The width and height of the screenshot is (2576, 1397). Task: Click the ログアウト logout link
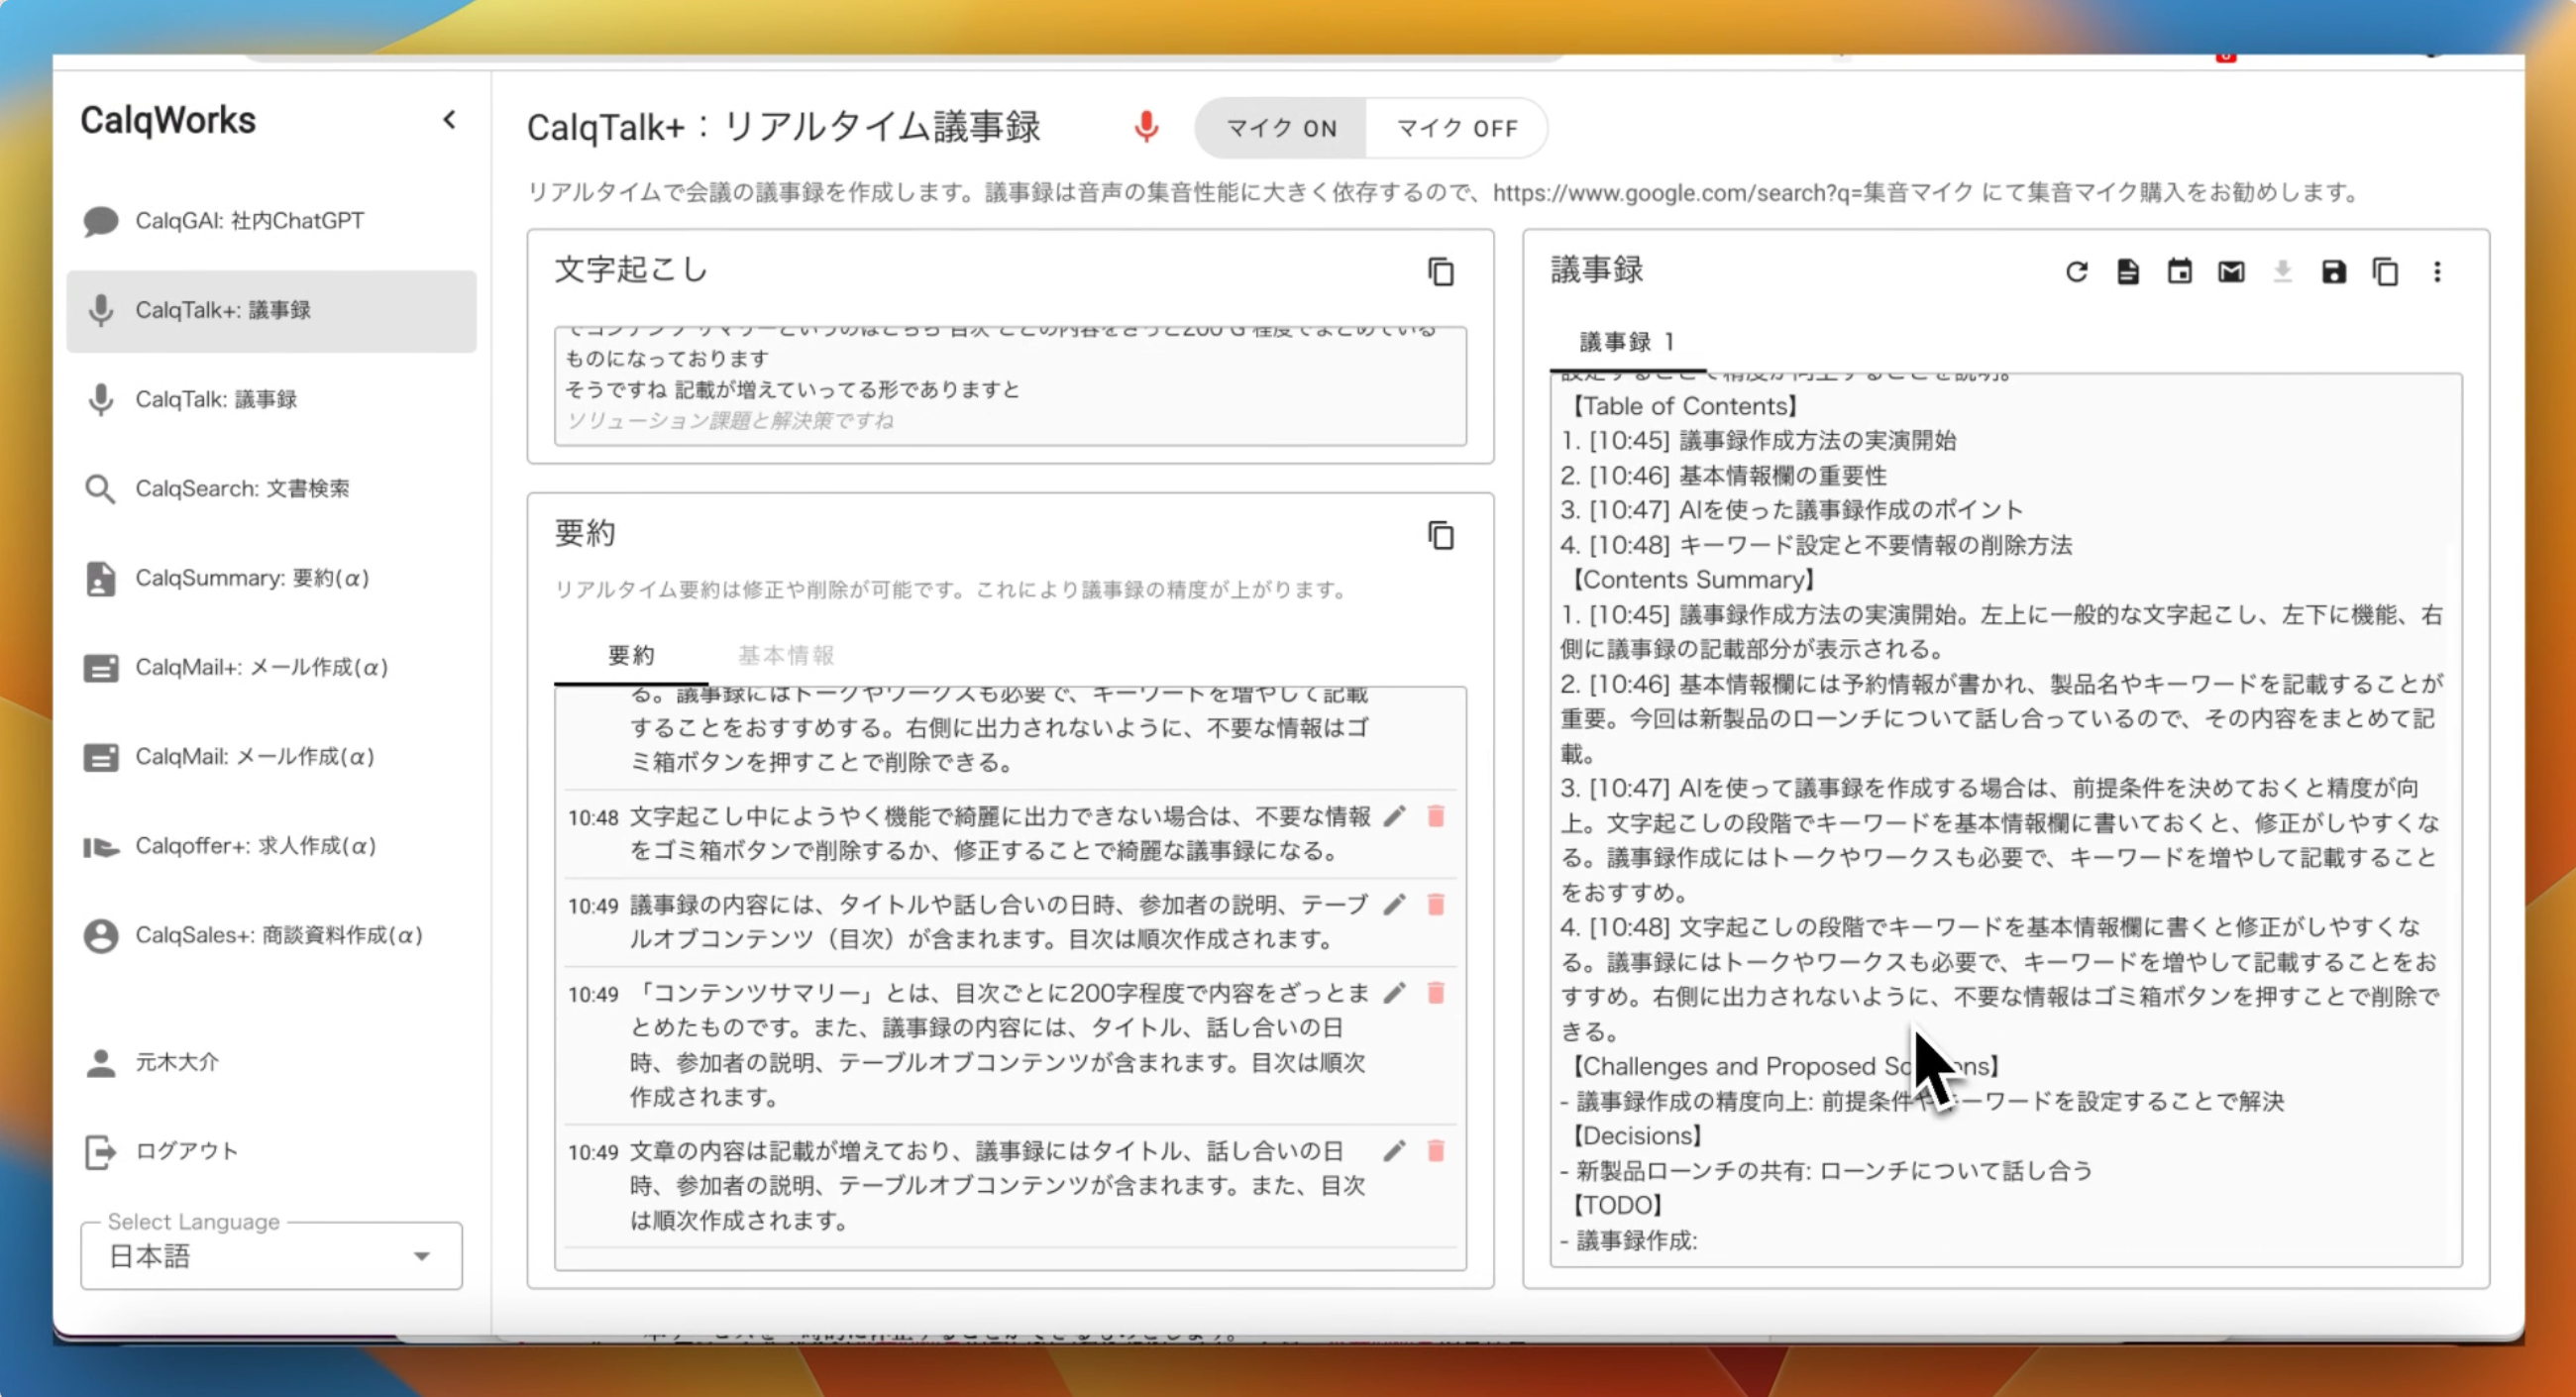click(x=186, y=1151)
